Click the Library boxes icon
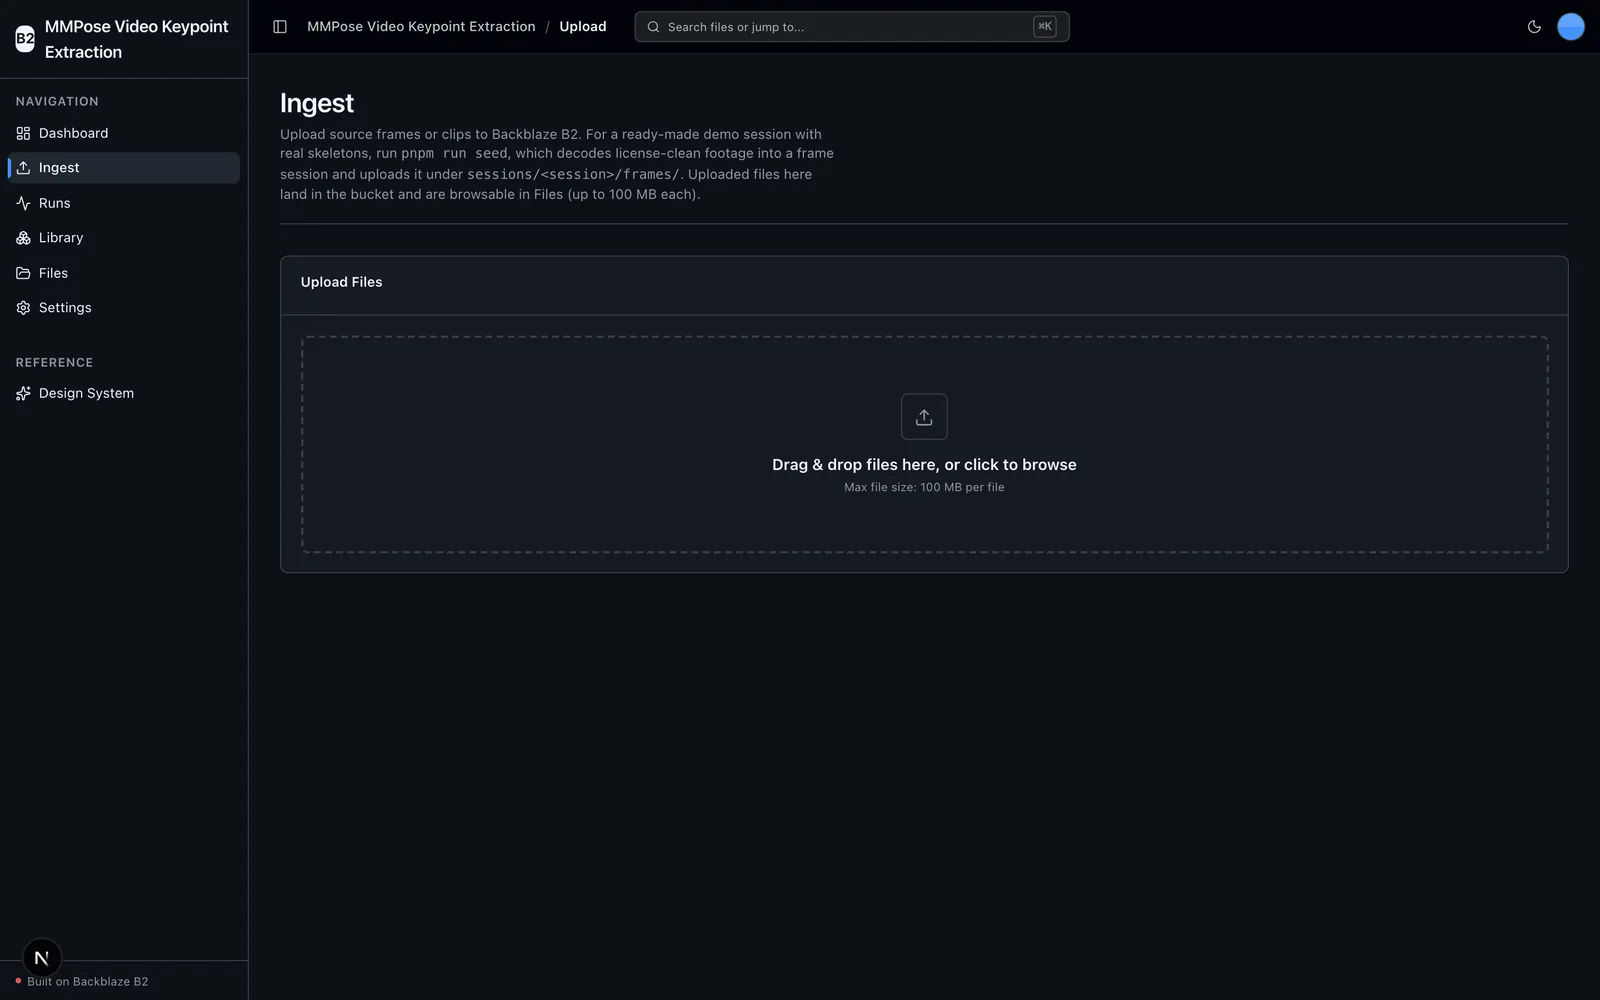 click(x=23, y=238)
